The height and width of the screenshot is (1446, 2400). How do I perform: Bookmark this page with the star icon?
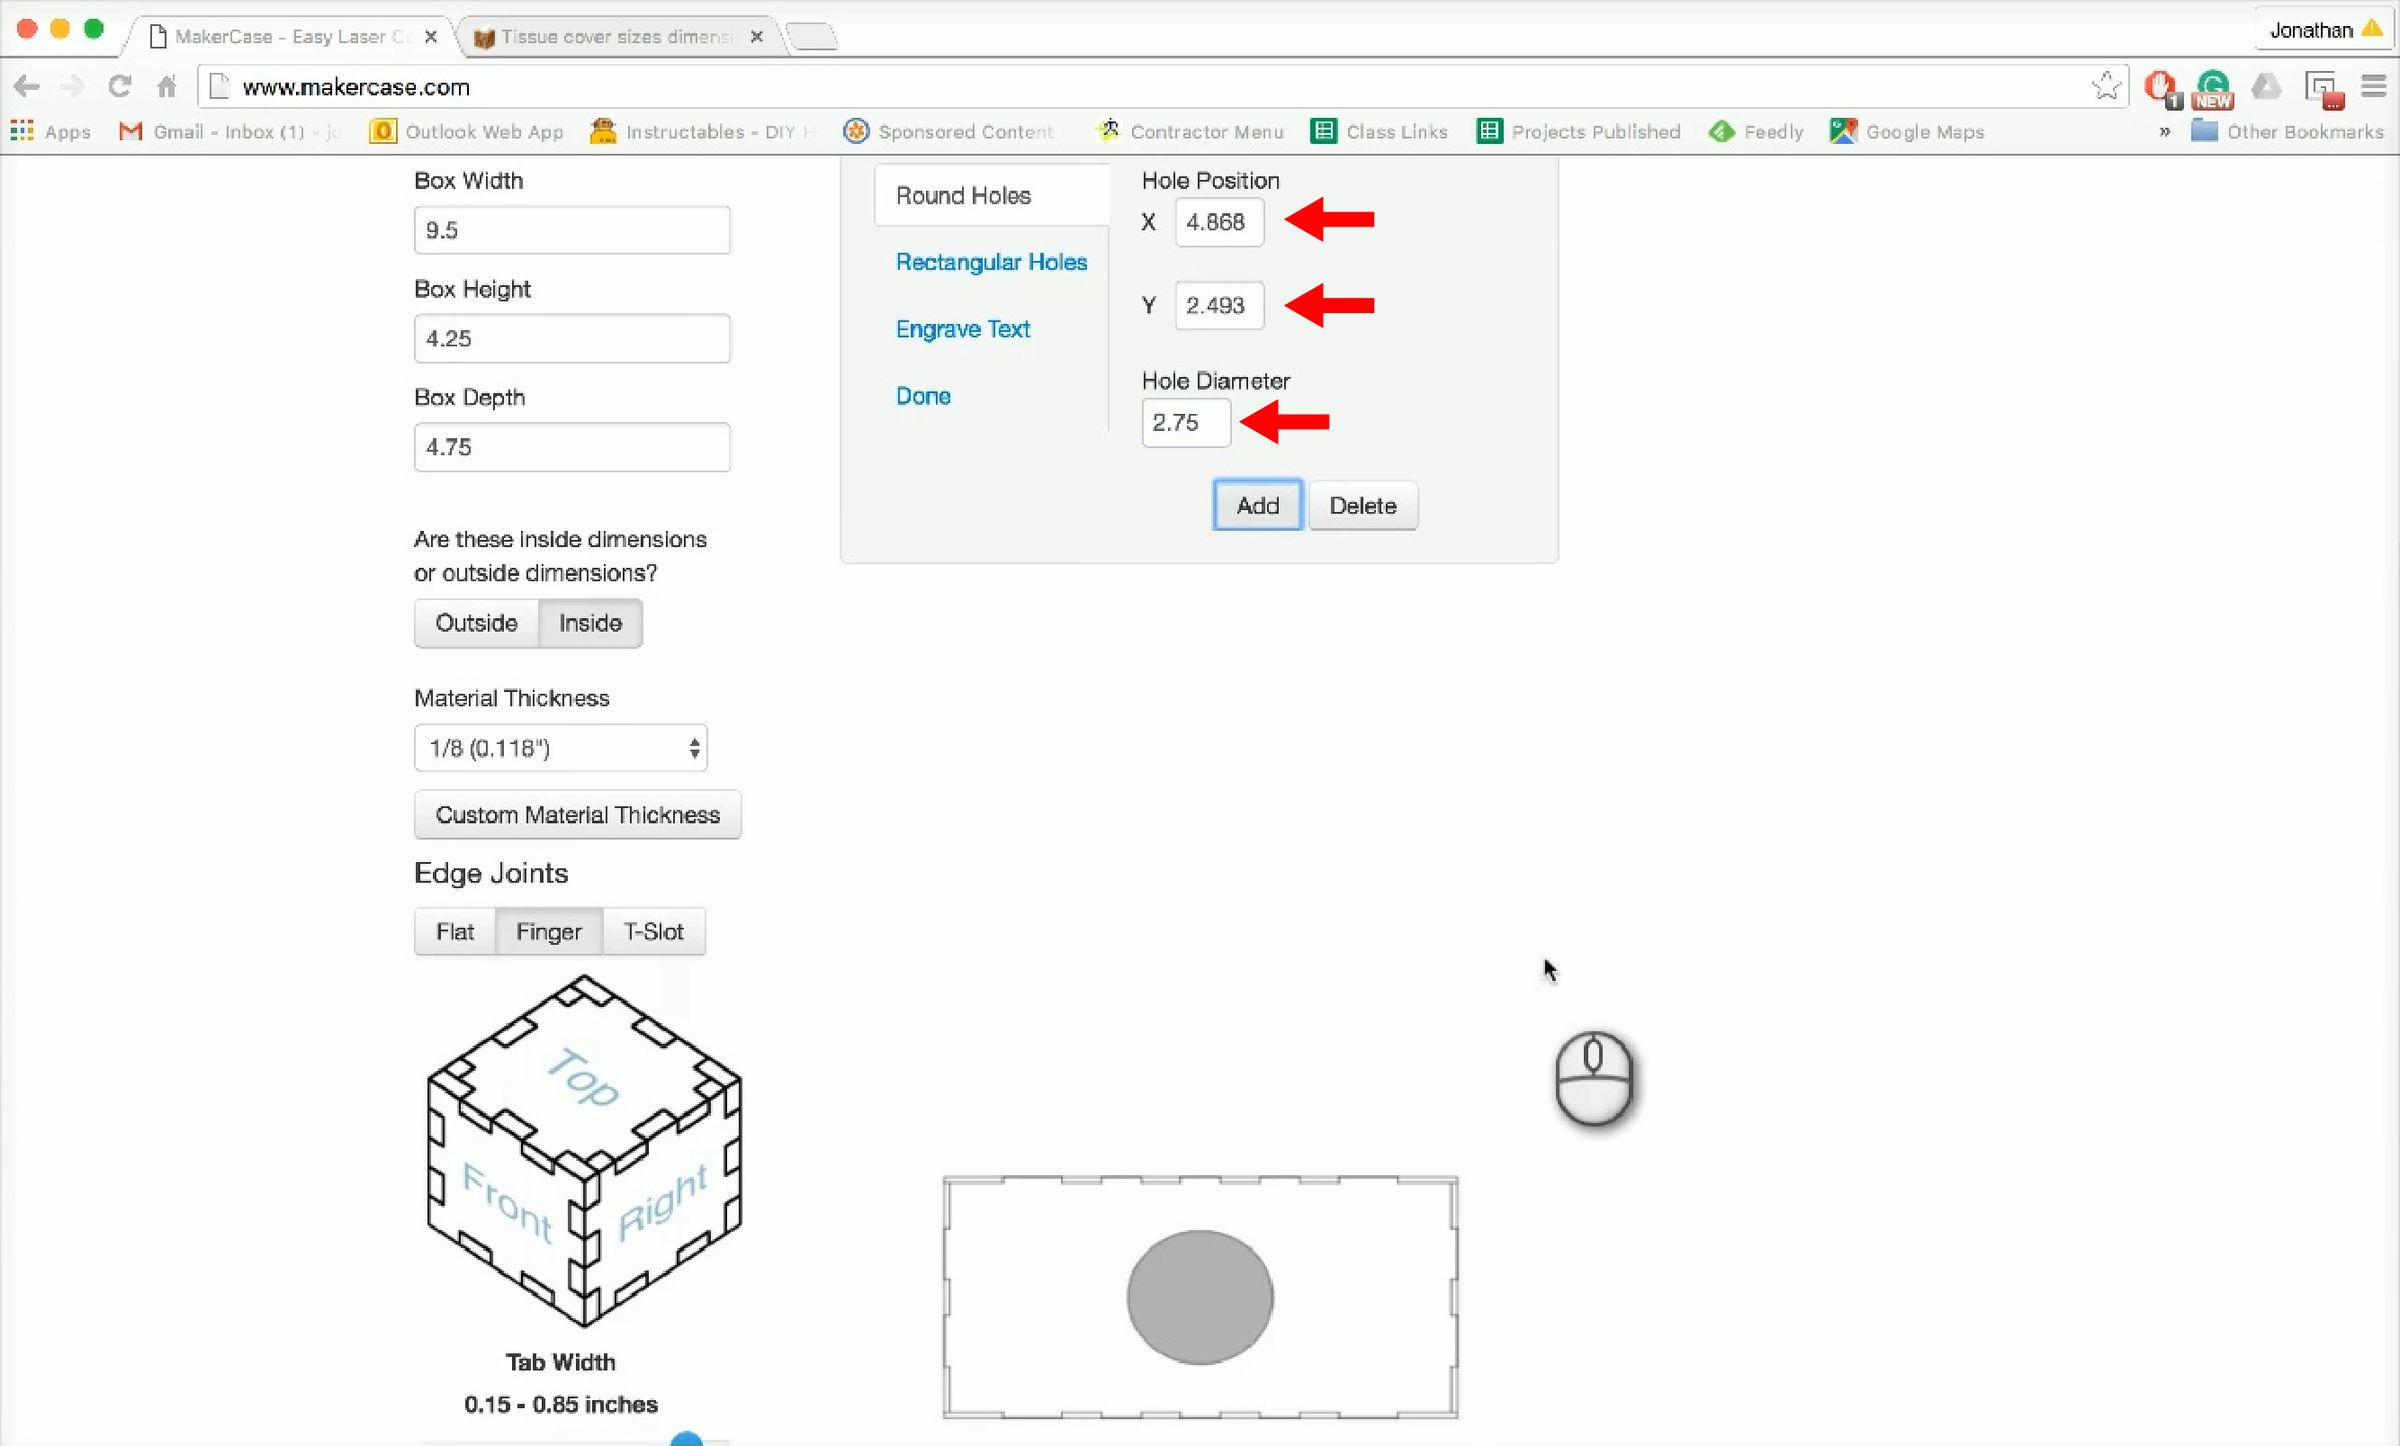(2106, 87)
